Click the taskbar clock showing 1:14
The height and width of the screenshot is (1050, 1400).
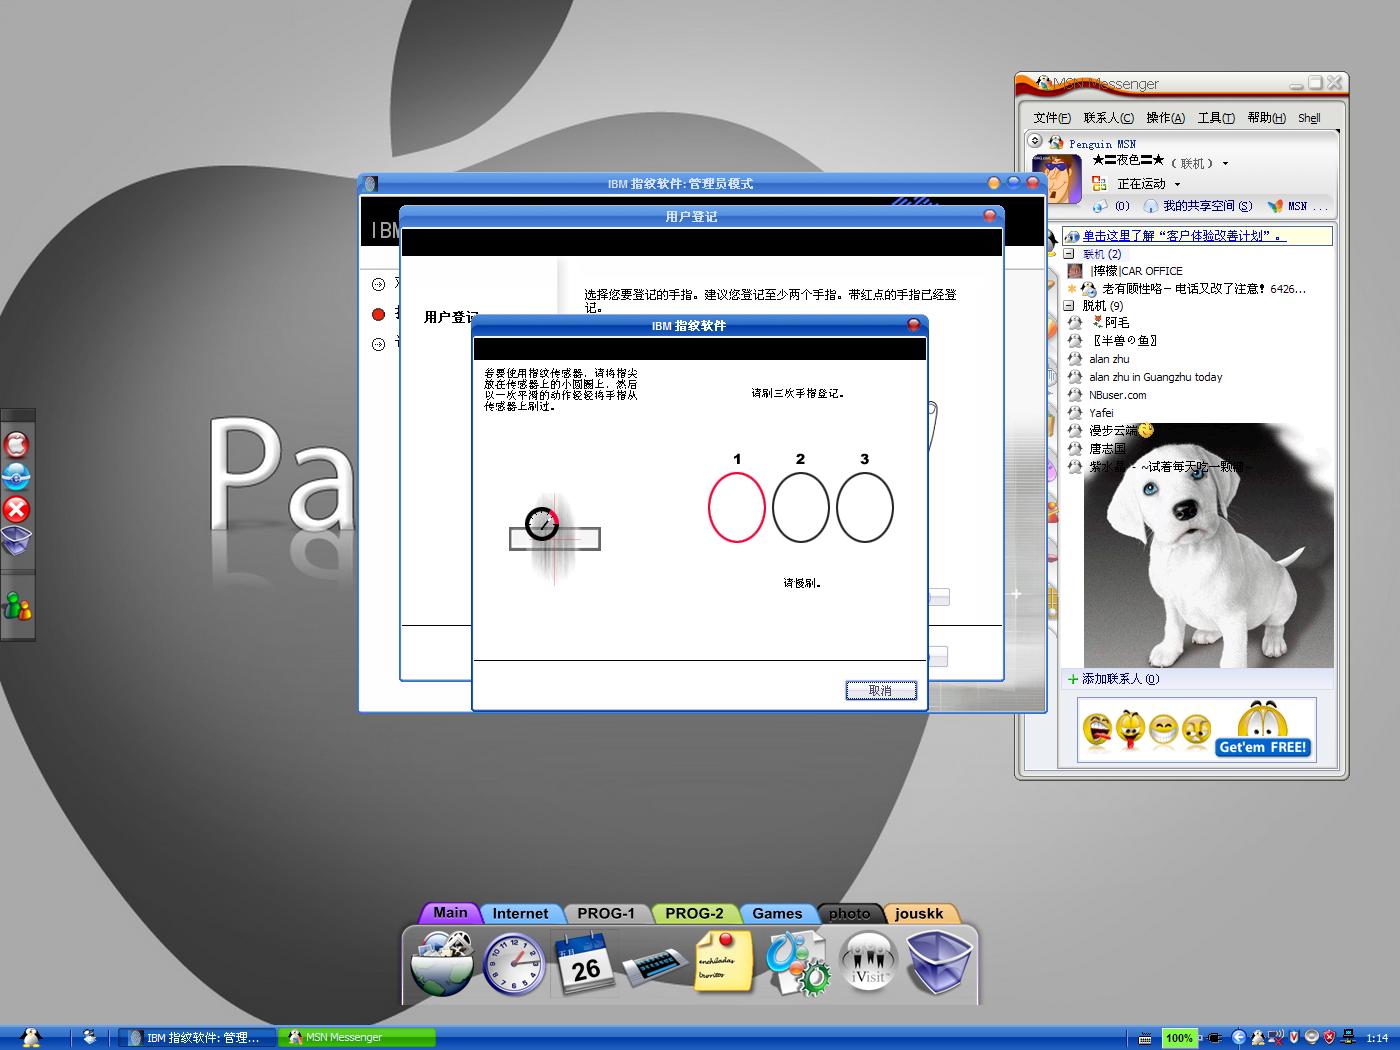1377,1038
